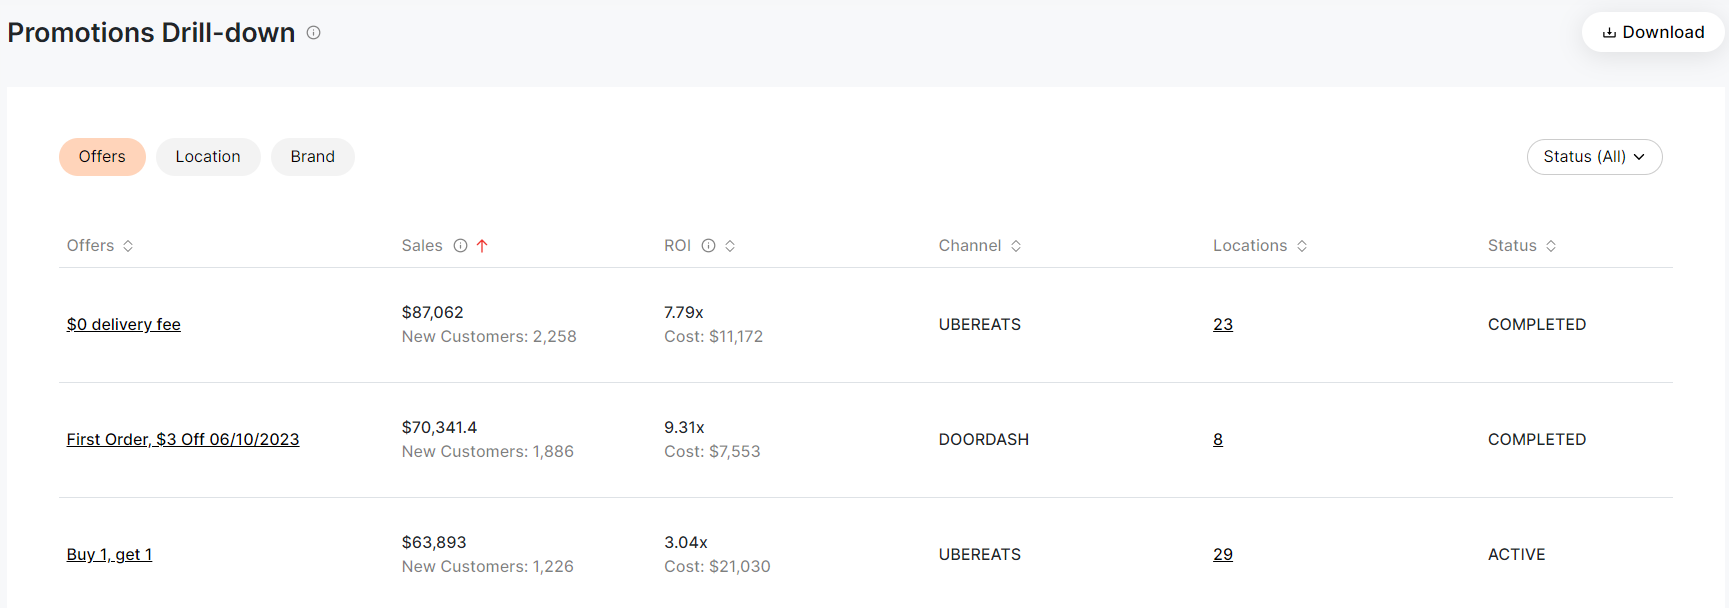View the 8 locations for DoorDash offer
This screenshot has width=1729, height=608.
pos(1218,440)
